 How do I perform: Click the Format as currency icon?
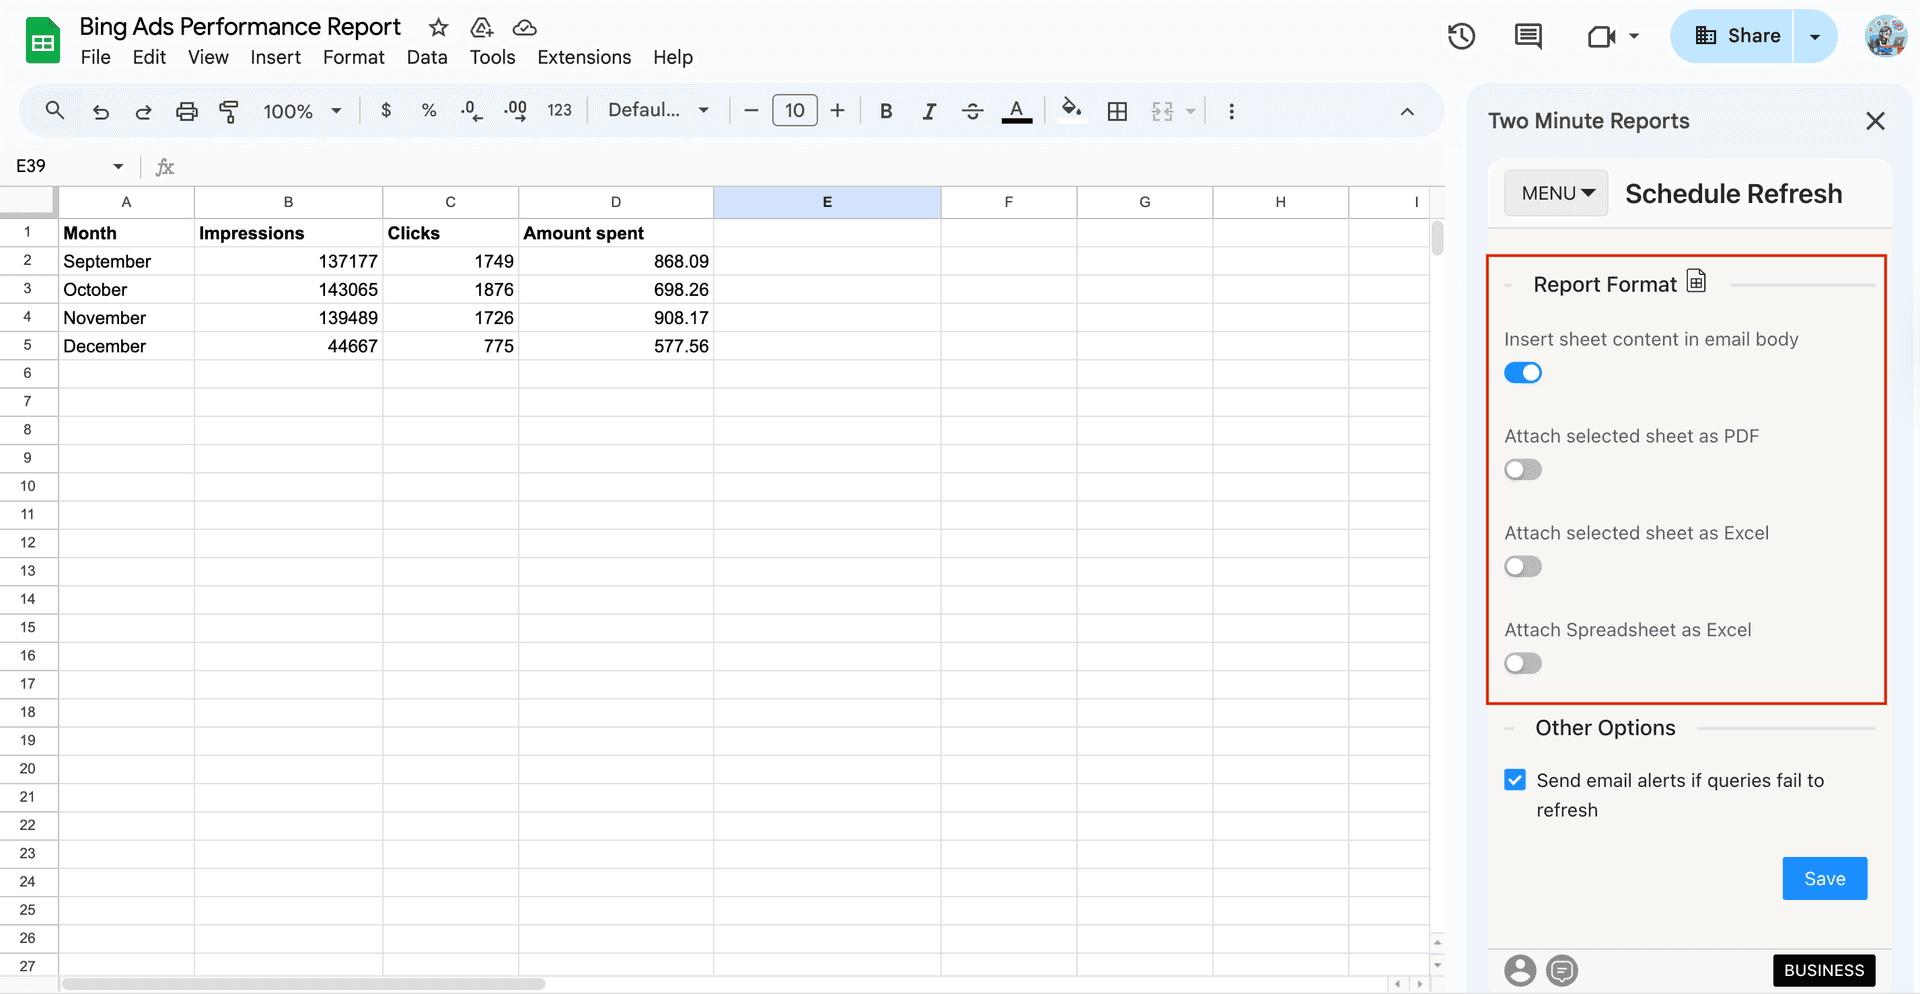click(x=386, y=110)
